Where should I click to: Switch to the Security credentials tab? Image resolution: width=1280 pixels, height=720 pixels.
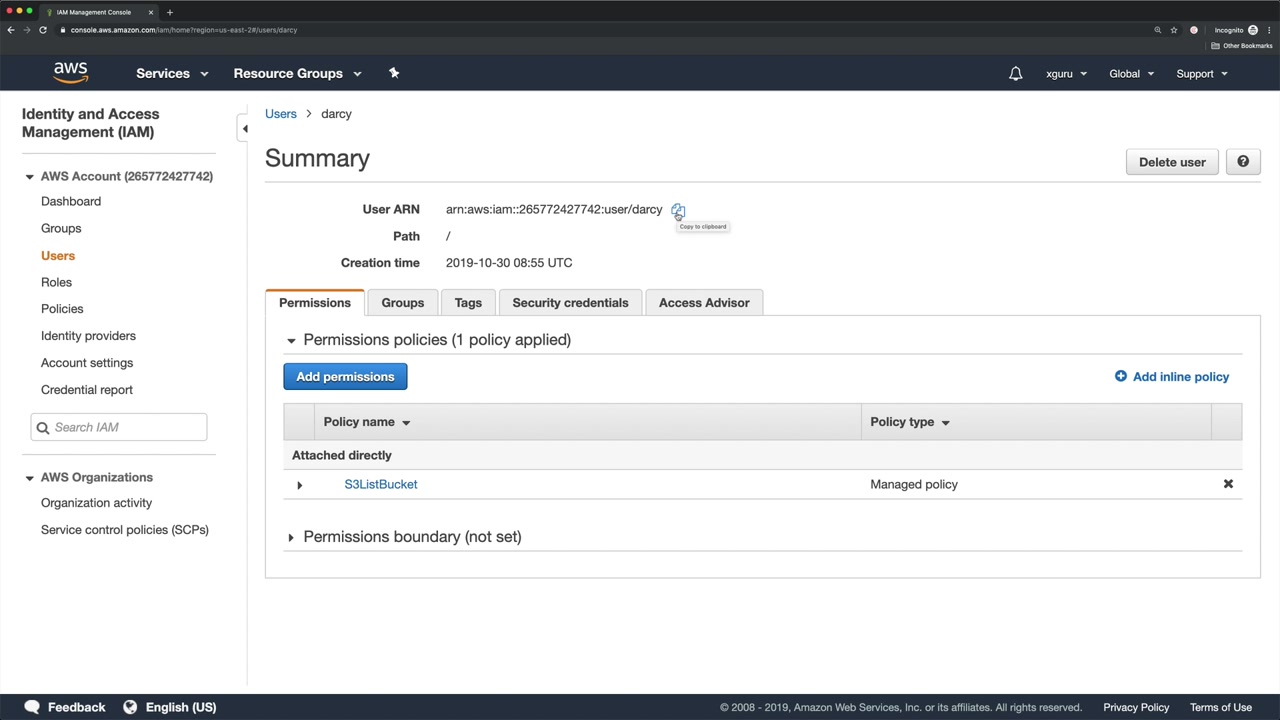point(570,303)
